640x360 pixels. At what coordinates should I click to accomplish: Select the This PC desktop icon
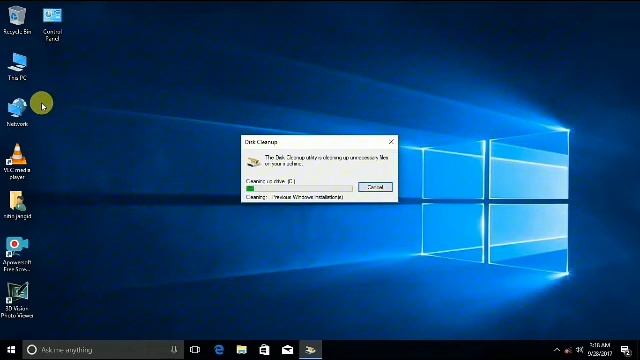coord(17,67)
